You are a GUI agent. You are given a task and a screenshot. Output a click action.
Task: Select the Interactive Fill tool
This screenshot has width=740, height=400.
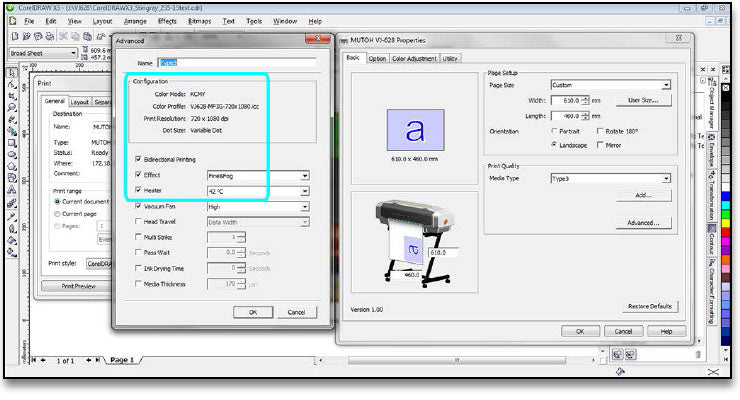tap(12, 253)
